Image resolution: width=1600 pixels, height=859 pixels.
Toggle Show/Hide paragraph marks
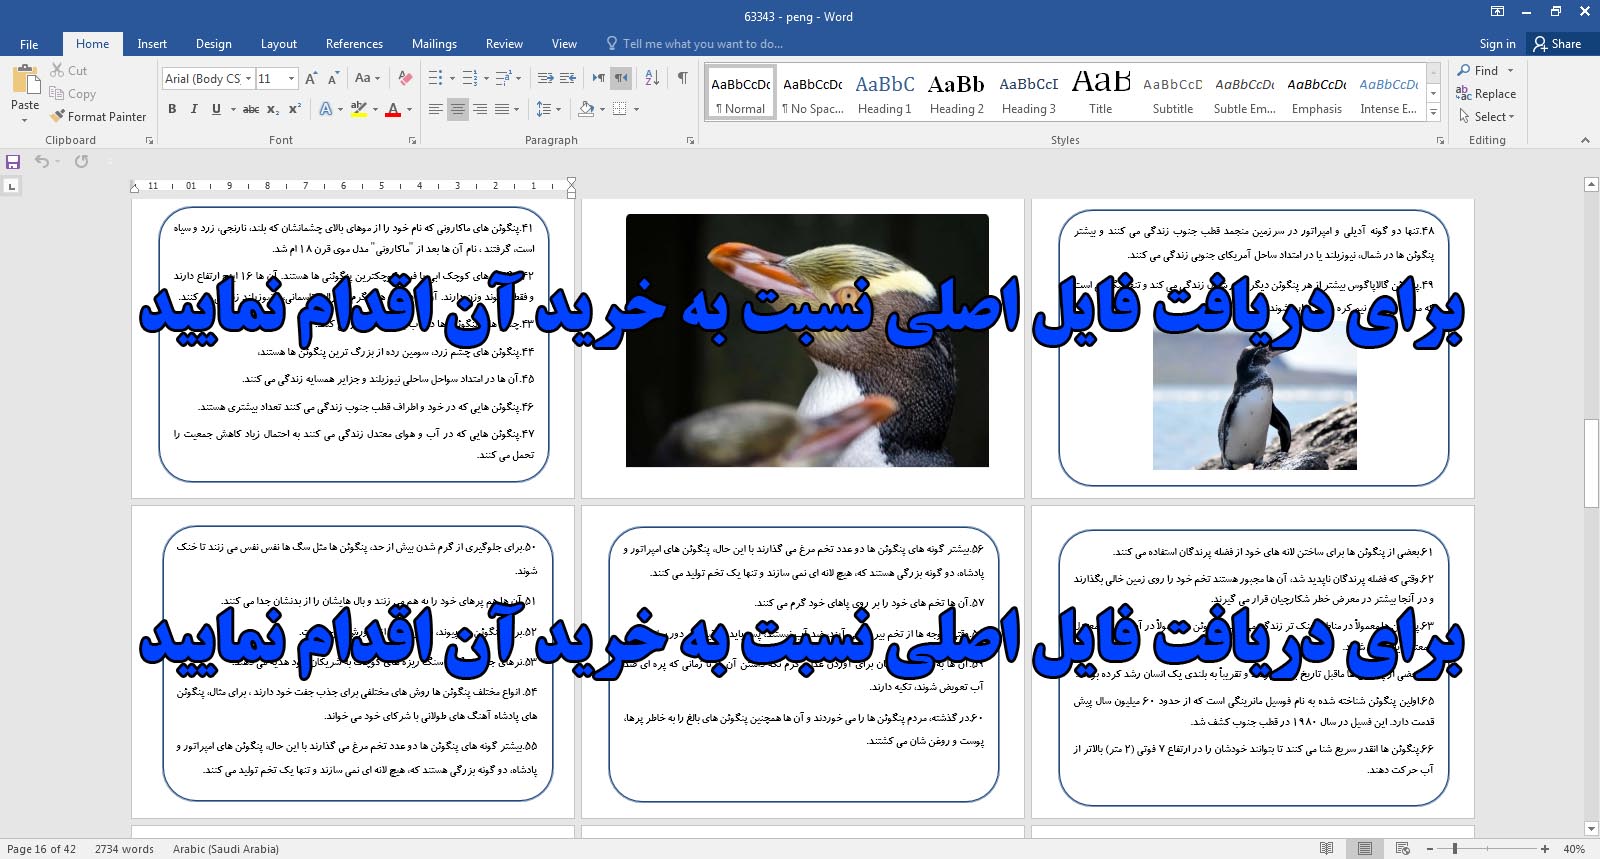[682, 78]
